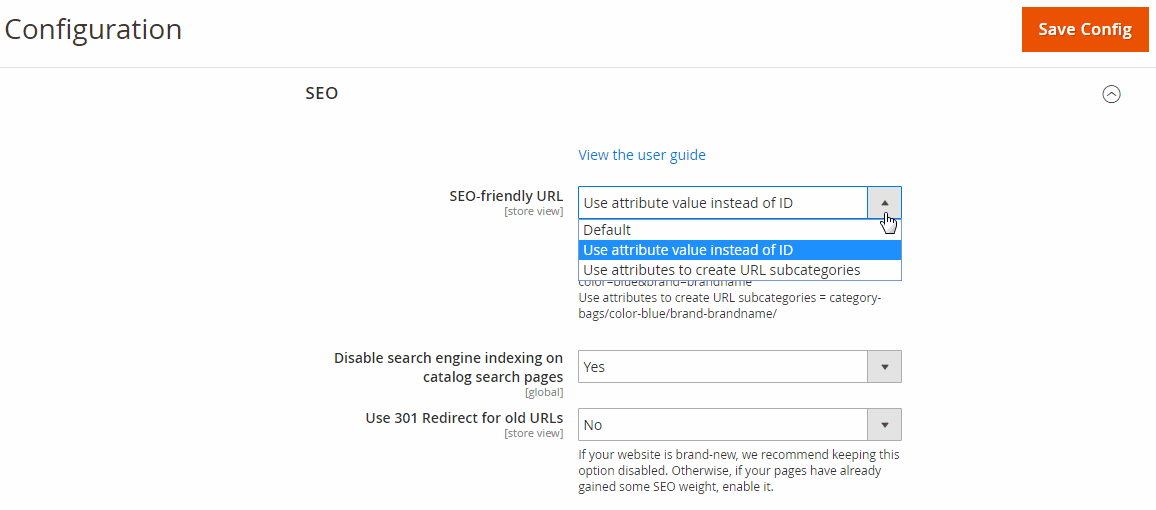The height and width of the screenshot is (510, 1156).
Task: Click the Configuration page title
Action: (94, 29)
